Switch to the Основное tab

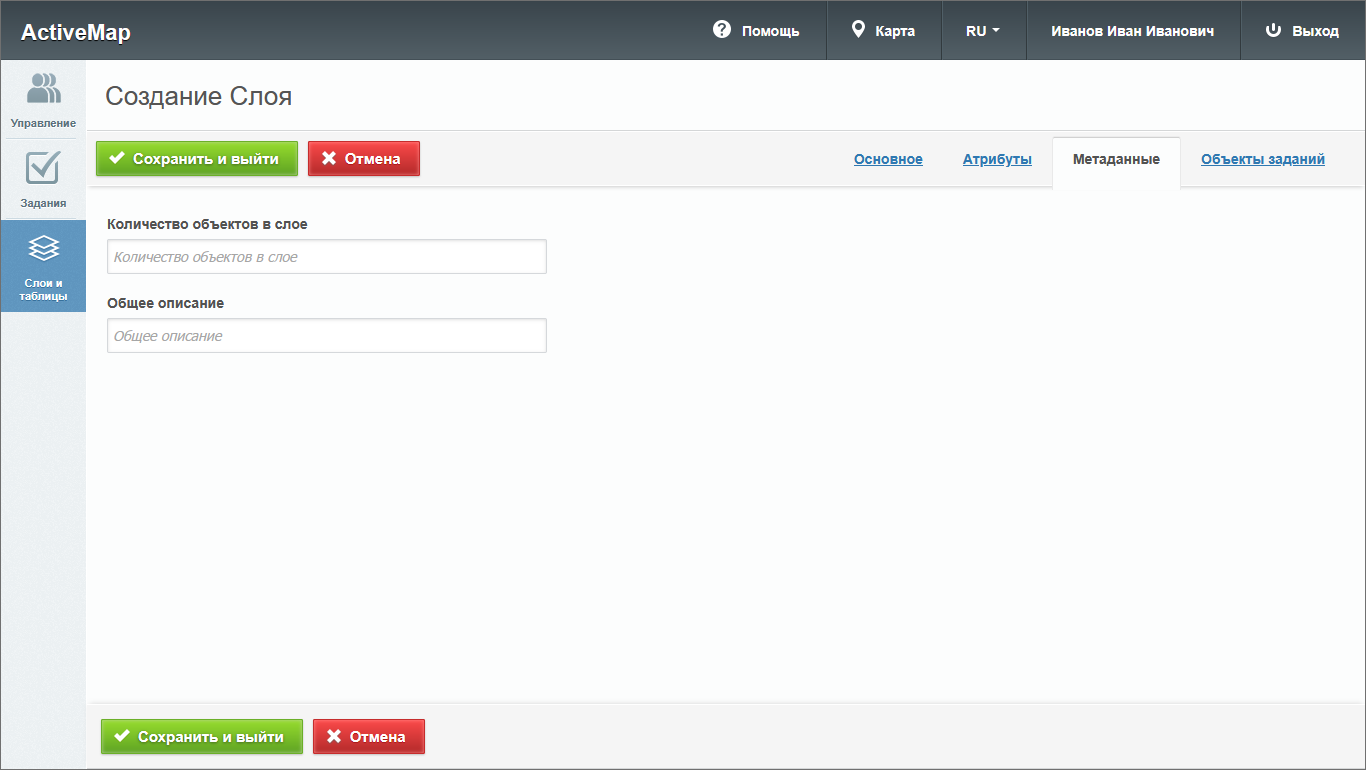tap(888, 159)
